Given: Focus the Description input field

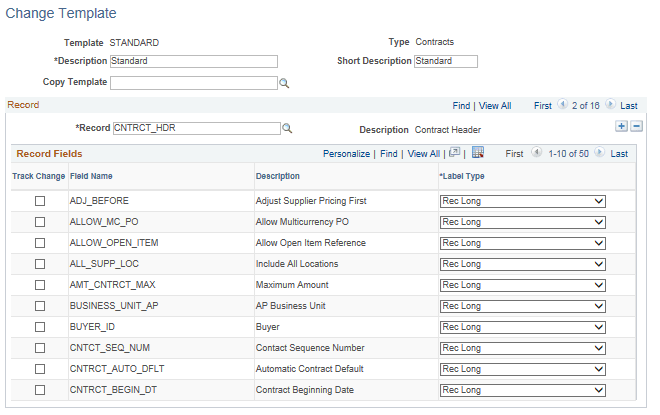Looking at the screenshot, I should click(x=194, y=61).
